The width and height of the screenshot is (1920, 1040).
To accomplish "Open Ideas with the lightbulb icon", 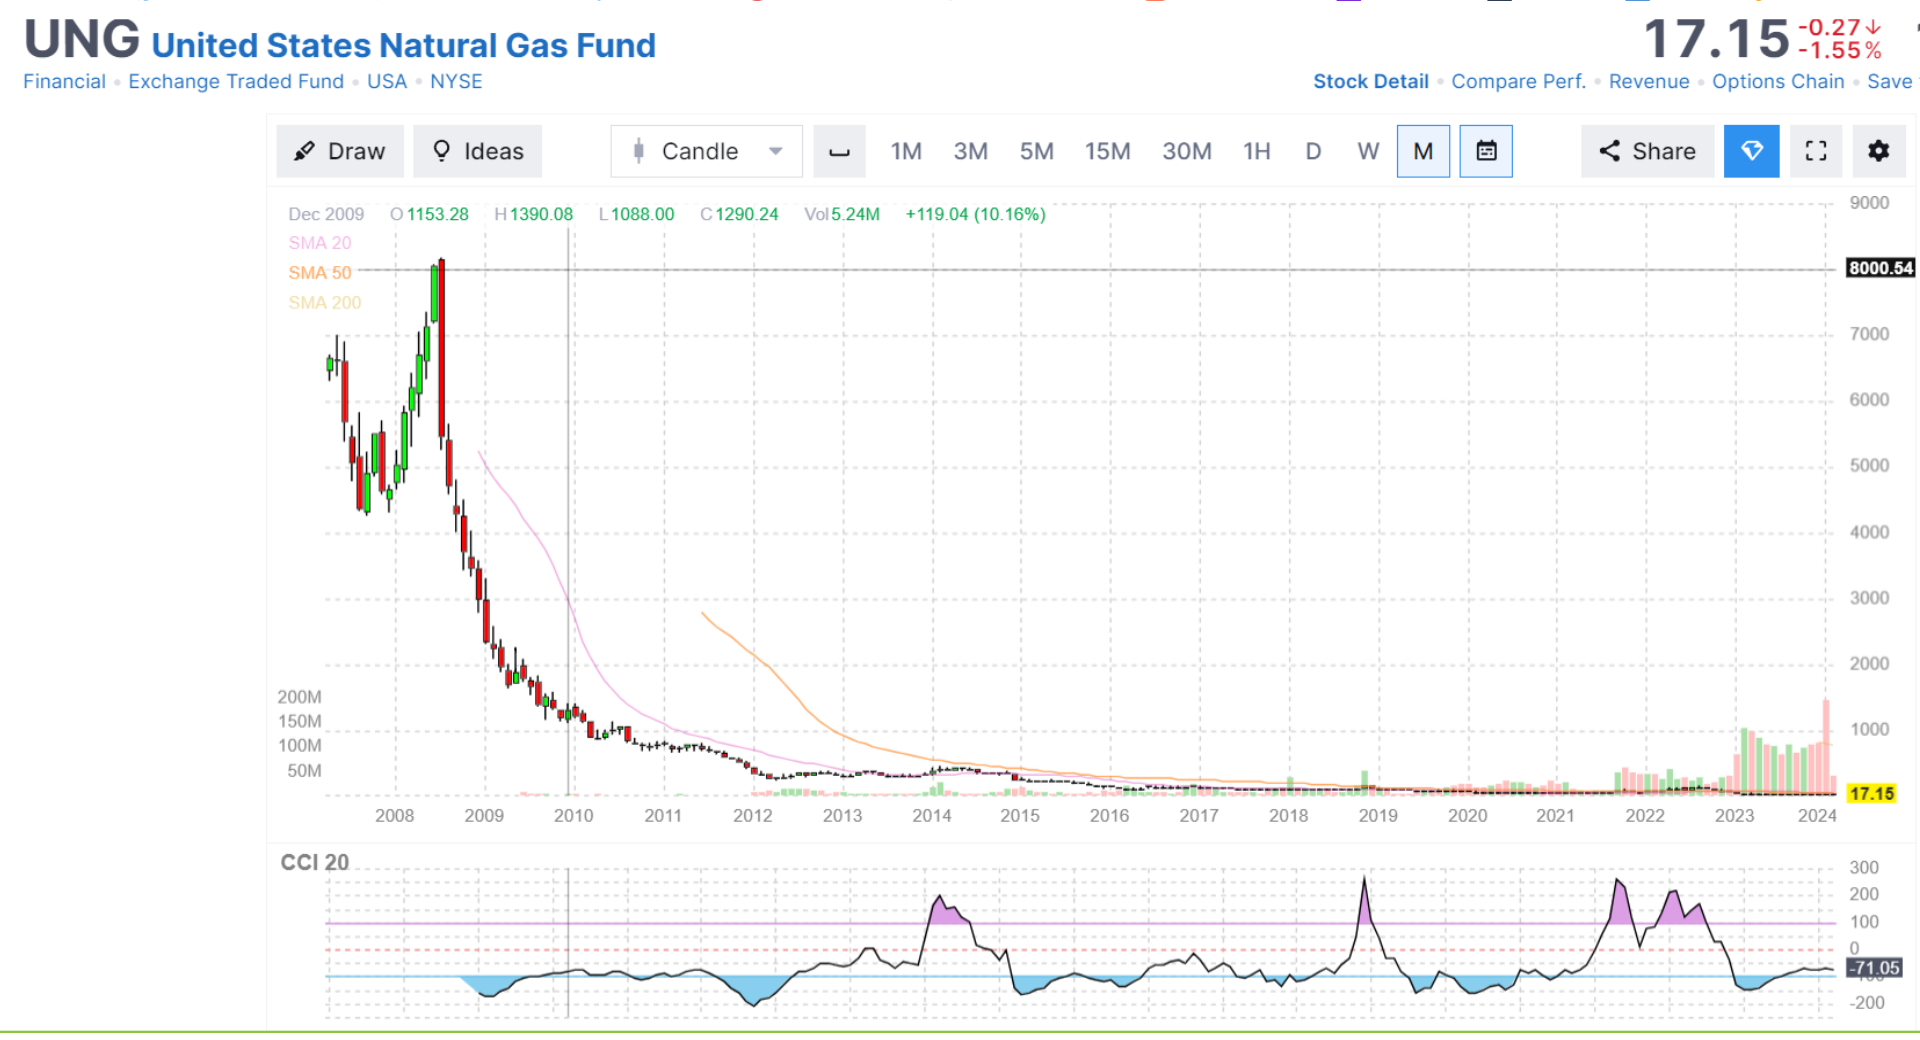I will coord(478,151).
